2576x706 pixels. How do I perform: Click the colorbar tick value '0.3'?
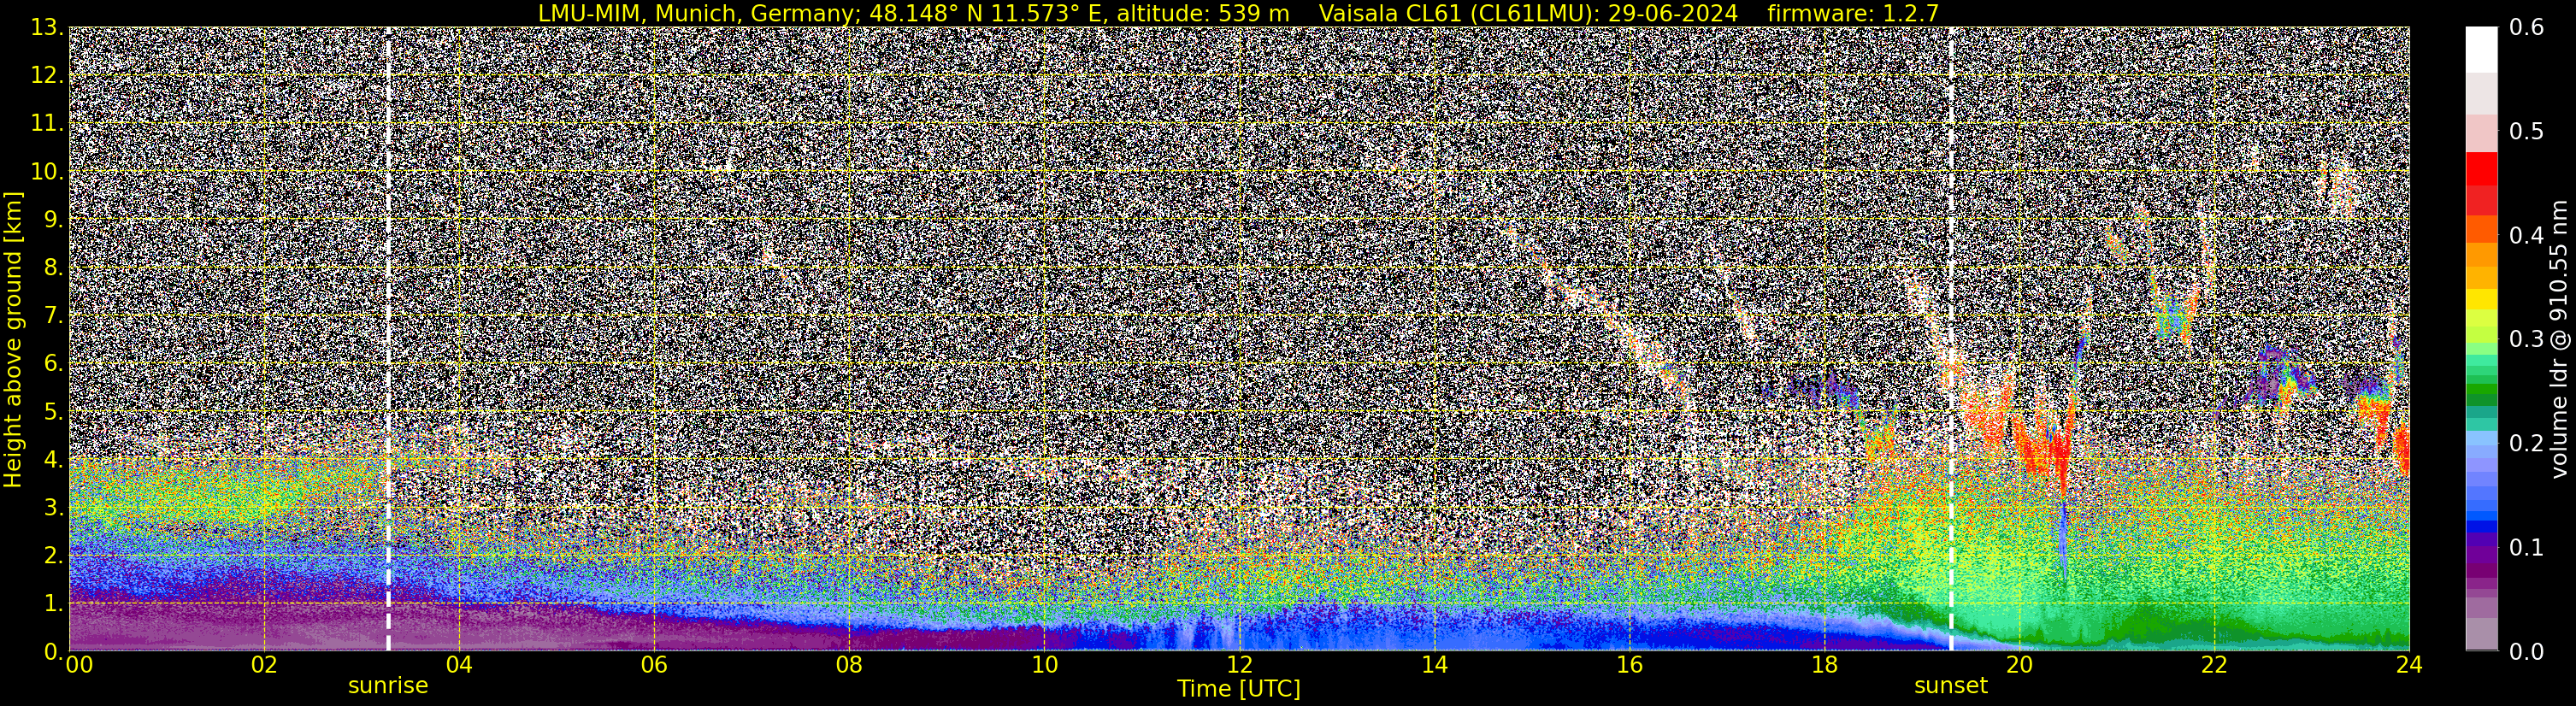tap(2526, 340)
